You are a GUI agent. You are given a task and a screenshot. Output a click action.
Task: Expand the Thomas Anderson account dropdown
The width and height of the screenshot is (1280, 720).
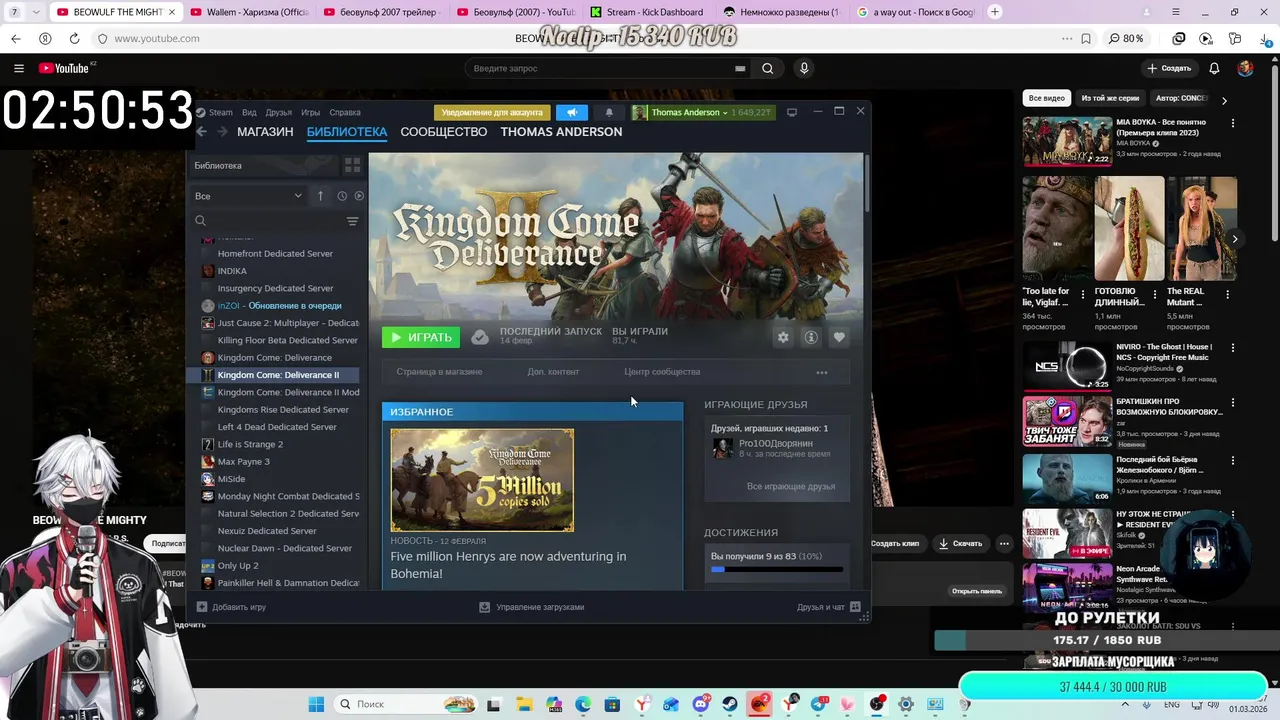(x=701, y=112)
